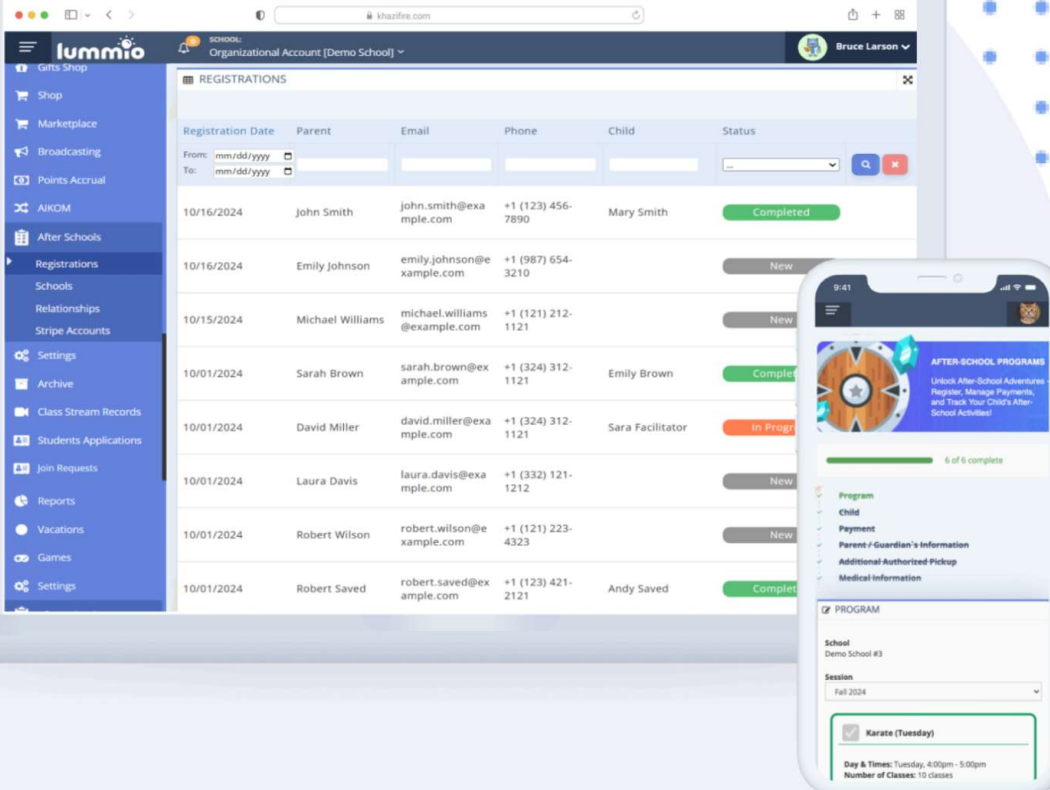Image resolution: width=1050 pixels, height=790 pixels.
Task: Select the Broadcasting megaphone icon in sidebar
Action: pos(22,151)
